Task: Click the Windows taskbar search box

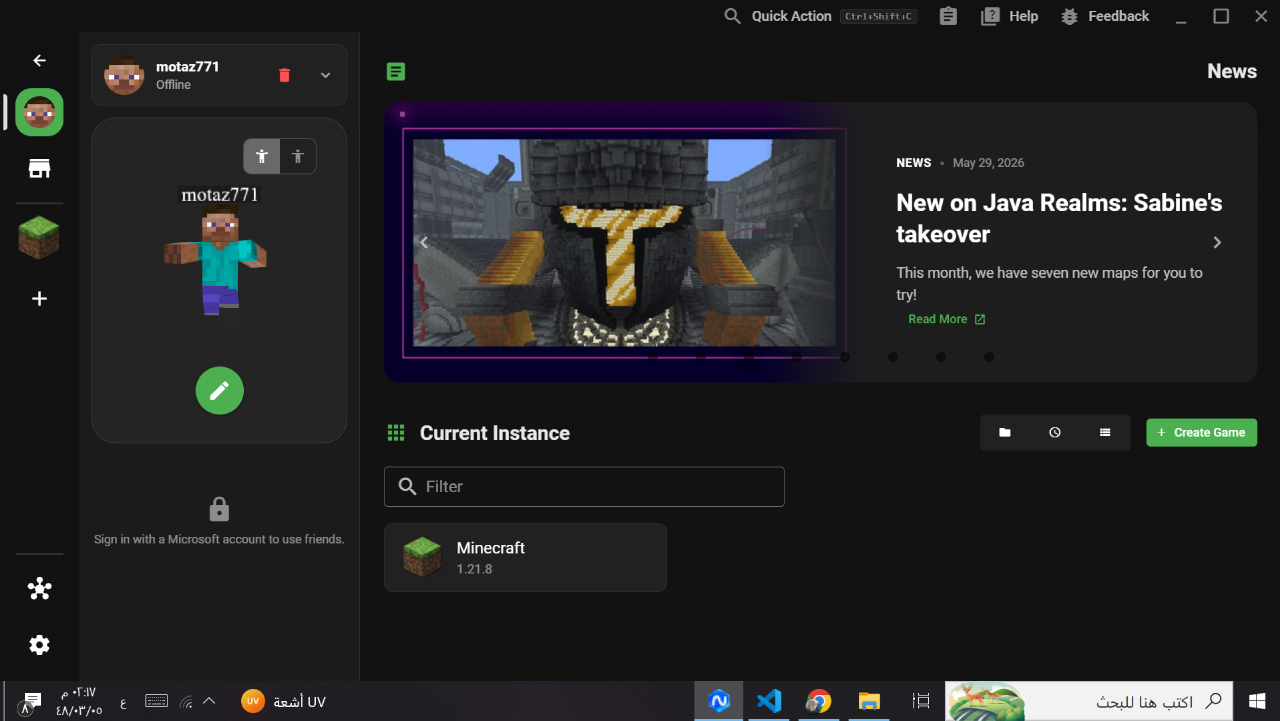Action: tap(1088, 701)
